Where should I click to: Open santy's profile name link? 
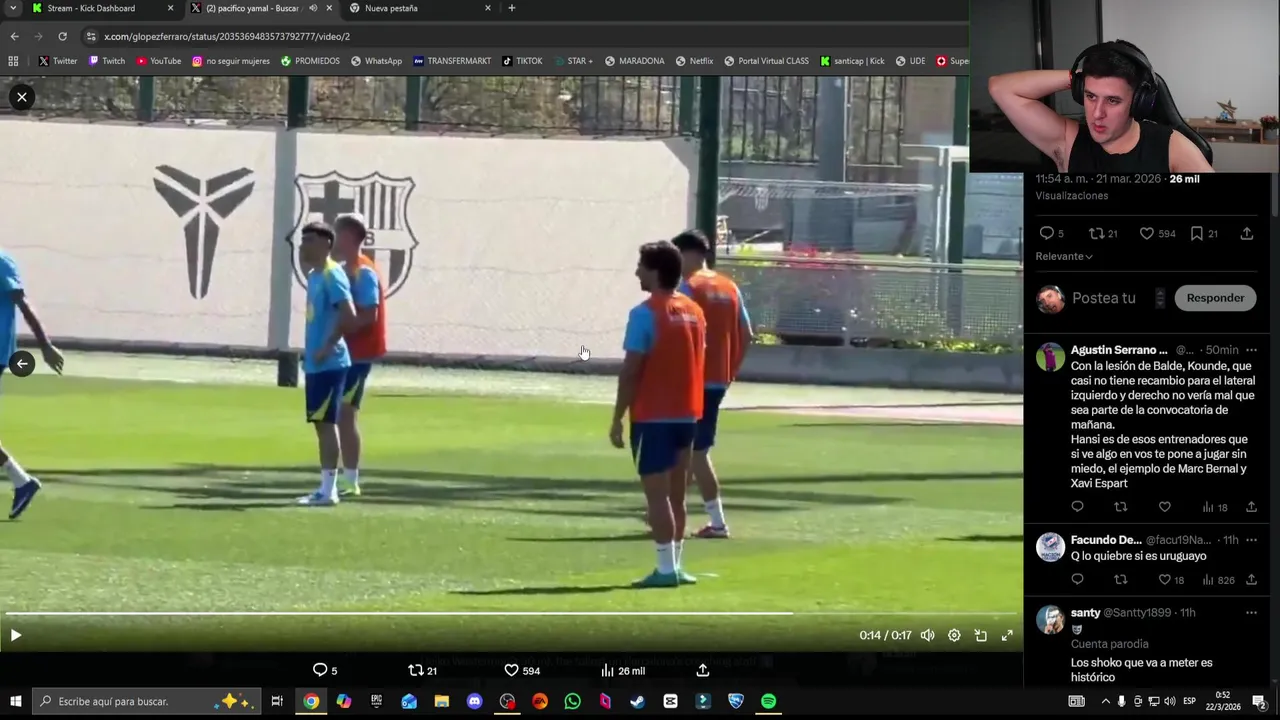[x=1085, y=612]
